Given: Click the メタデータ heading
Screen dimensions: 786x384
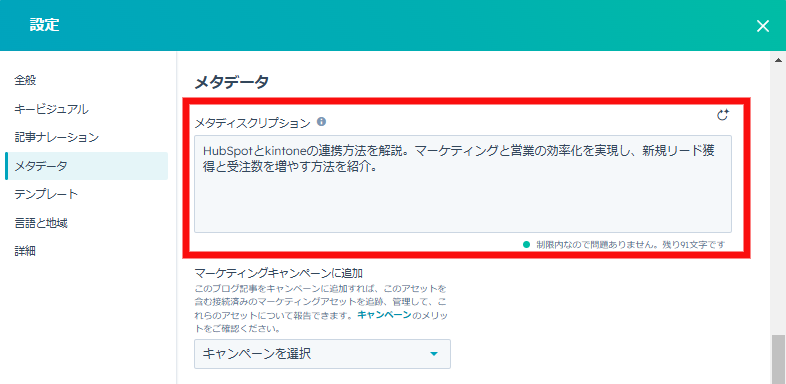Looking at the screenshot, I should 232,82.
